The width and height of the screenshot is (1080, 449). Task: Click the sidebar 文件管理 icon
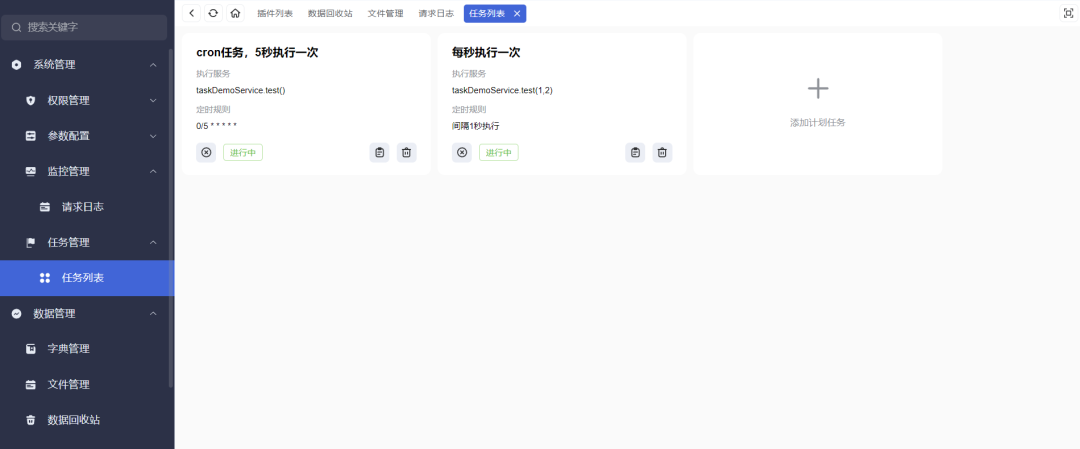tap(30, 384)
